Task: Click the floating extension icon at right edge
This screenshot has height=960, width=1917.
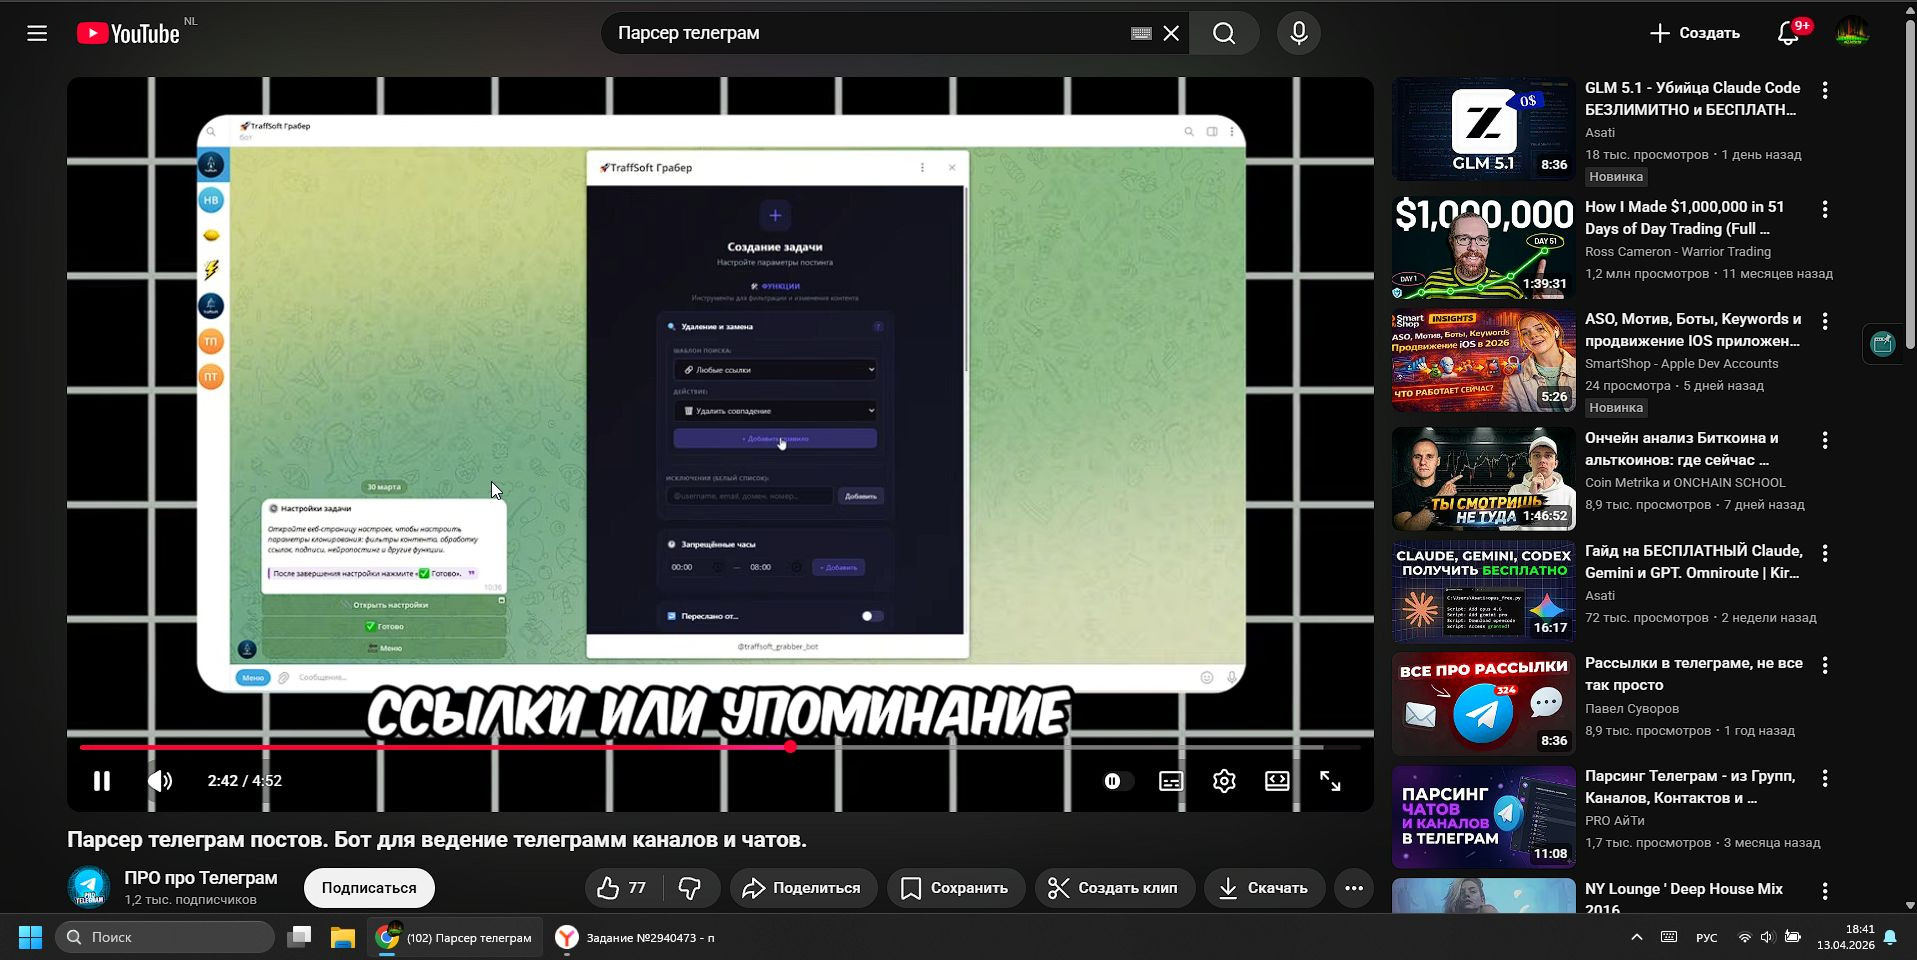Action: coord(1883,344)
